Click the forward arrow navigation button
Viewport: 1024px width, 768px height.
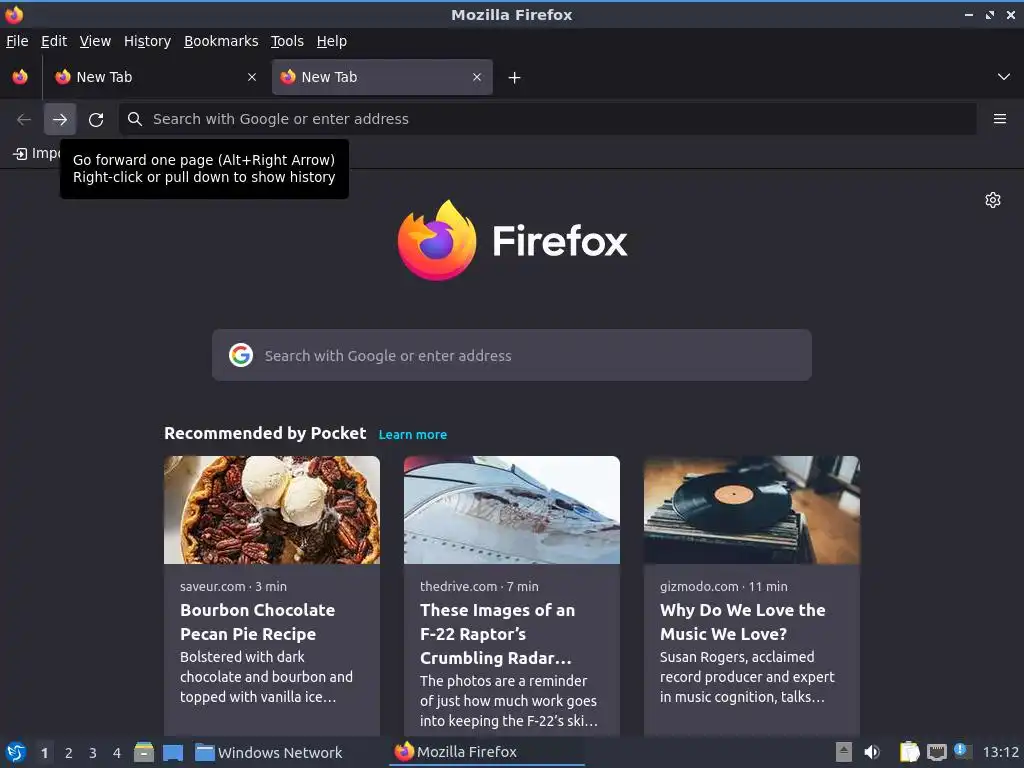tap(60, 120)
